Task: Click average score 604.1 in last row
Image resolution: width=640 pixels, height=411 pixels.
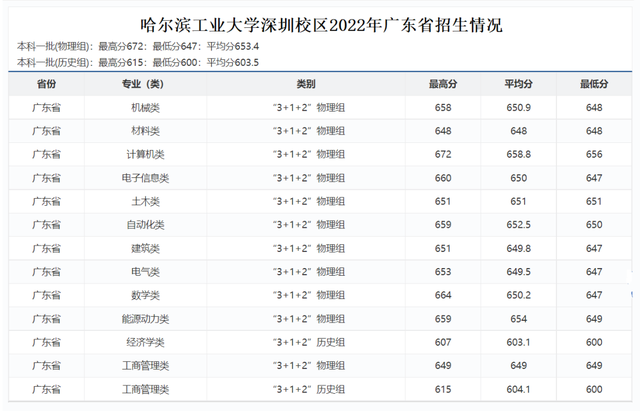Action: click(x=518, y=389)
